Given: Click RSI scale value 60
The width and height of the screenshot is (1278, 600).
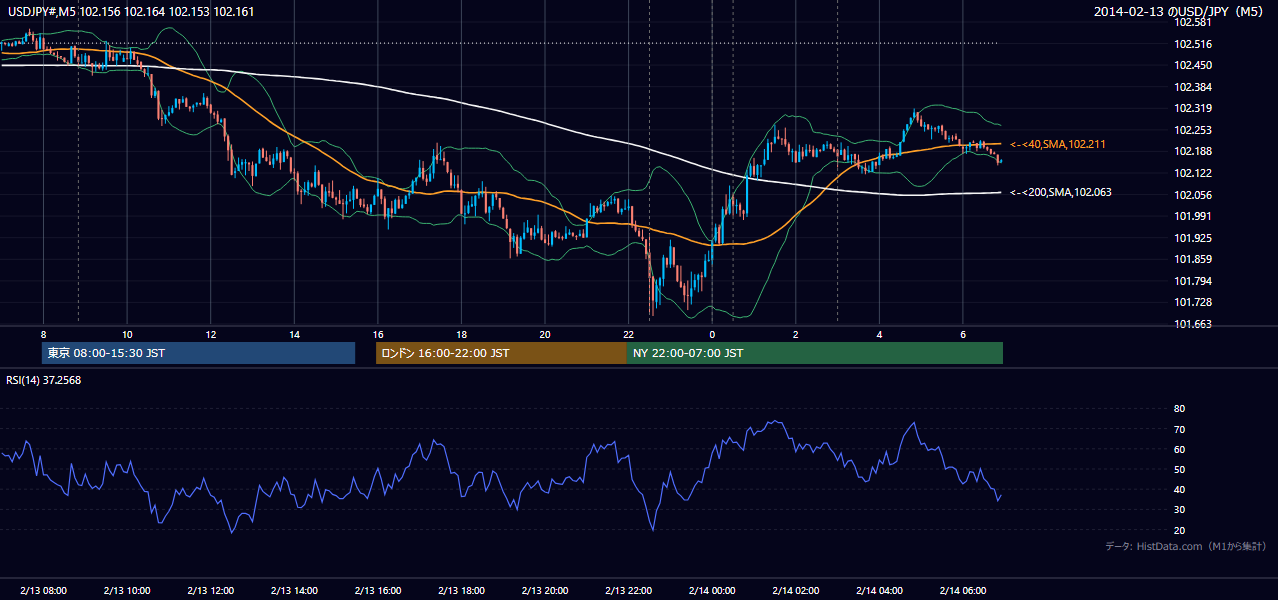Looking at the screenshot, I should click(x=1179, y=449).
